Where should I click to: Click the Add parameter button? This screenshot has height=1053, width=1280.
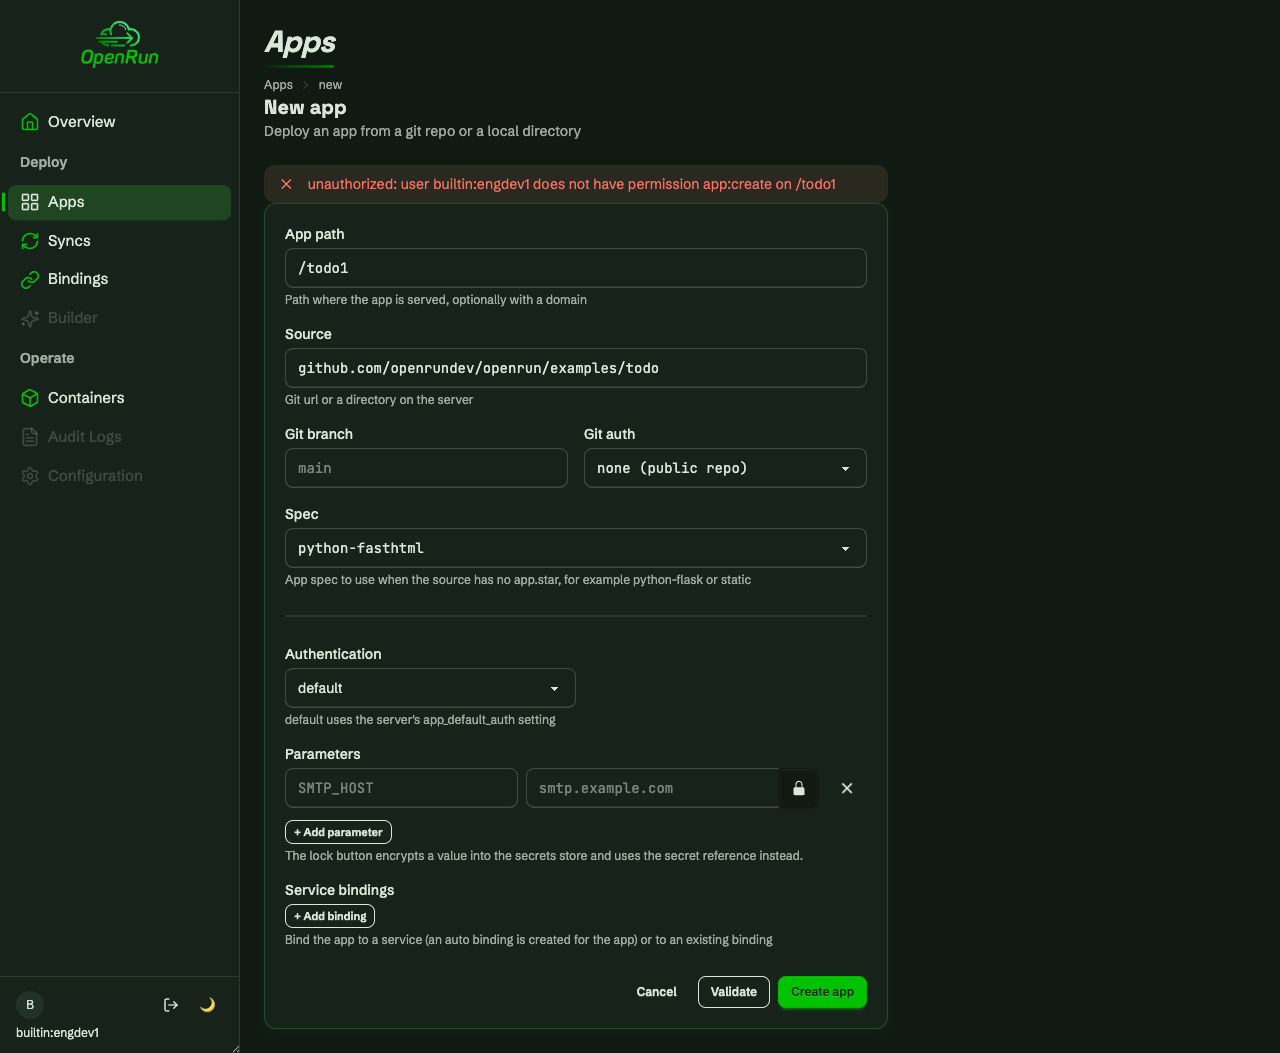click(338, 832)
